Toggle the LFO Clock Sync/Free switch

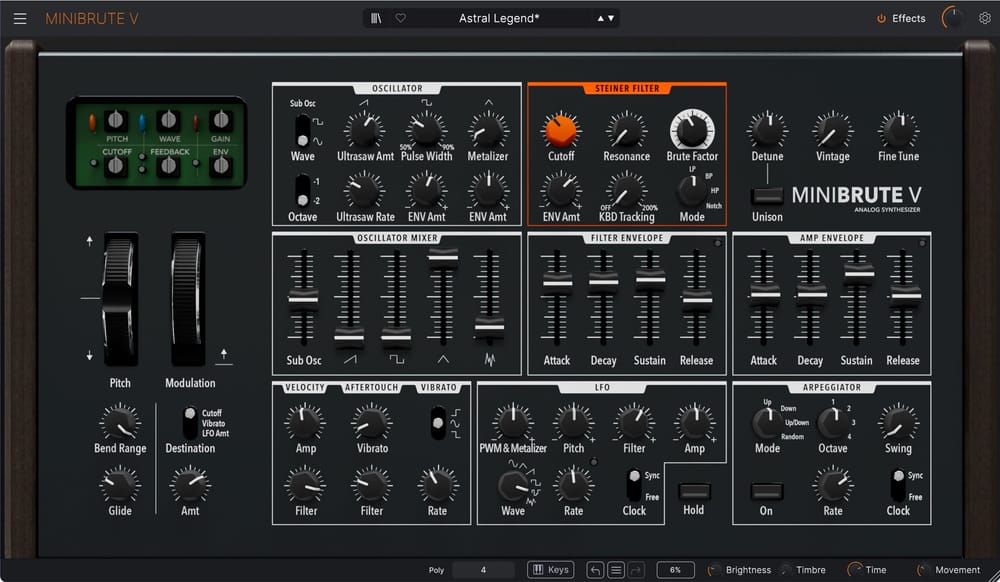[634, 486]
